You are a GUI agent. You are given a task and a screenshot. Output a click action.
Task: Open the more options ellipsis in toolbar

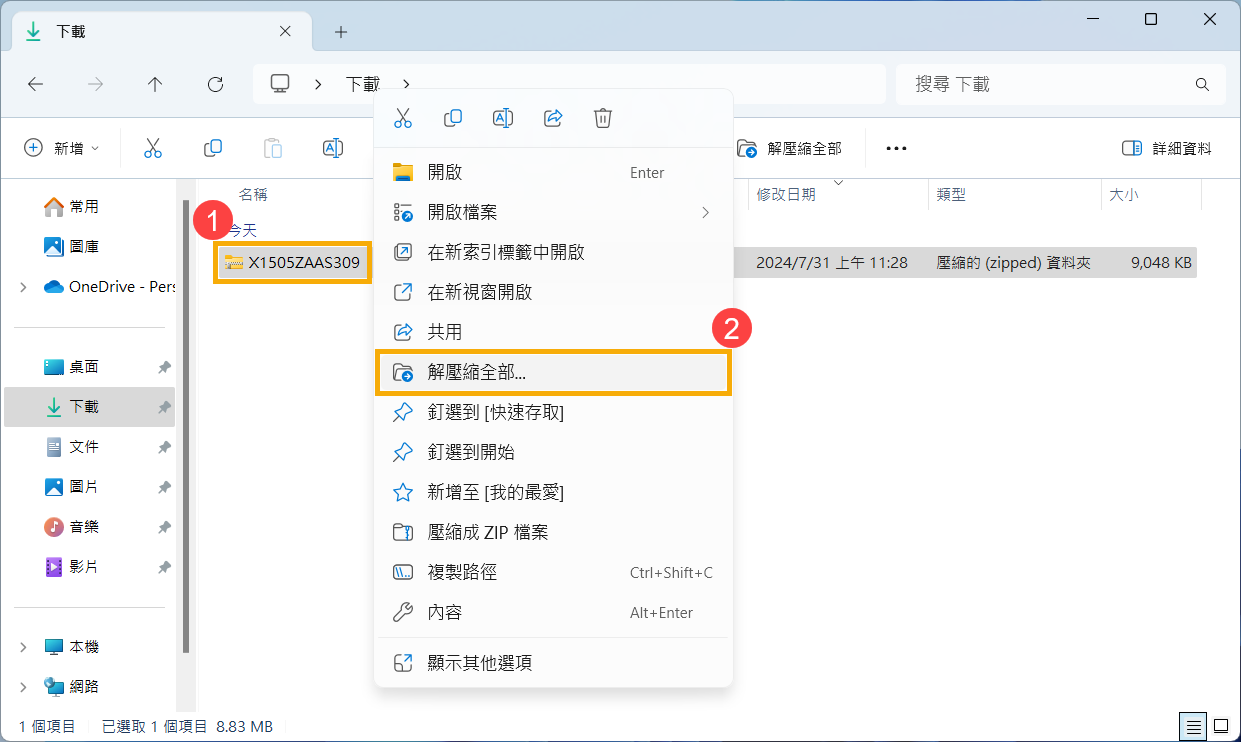(x=896, y=148)
